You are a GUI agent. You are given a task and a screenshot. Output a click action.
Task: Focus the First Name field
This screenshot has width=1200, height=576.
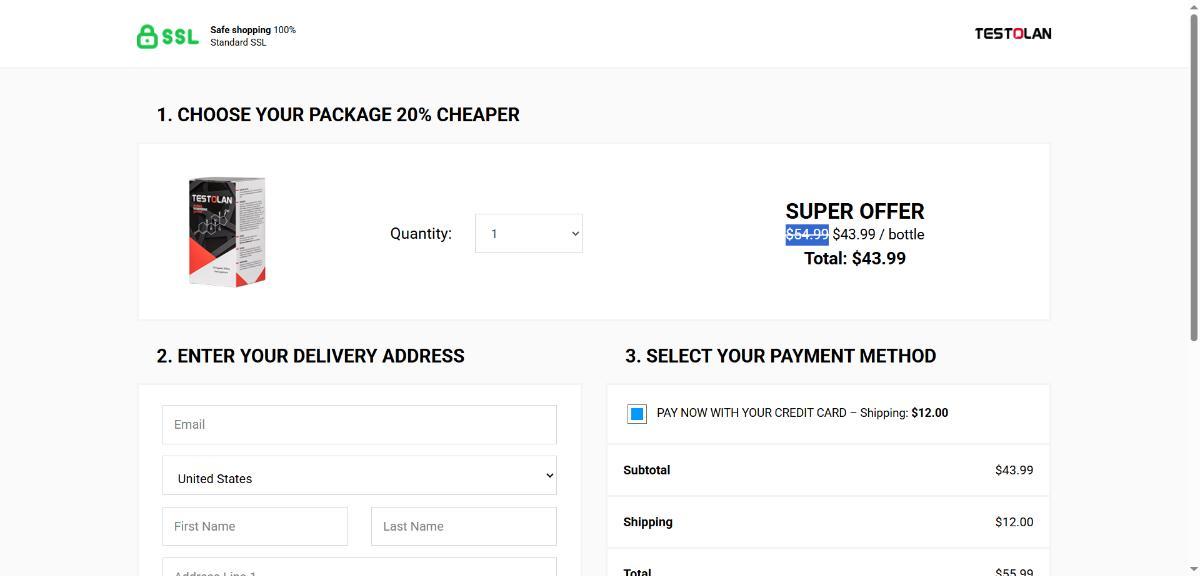[x=255, y=526]
